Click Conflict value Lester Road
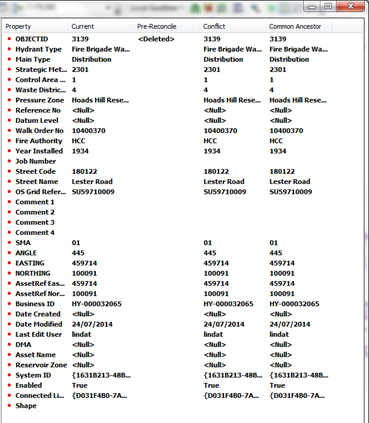The image size is (369, 423). (x=224, y=182)
